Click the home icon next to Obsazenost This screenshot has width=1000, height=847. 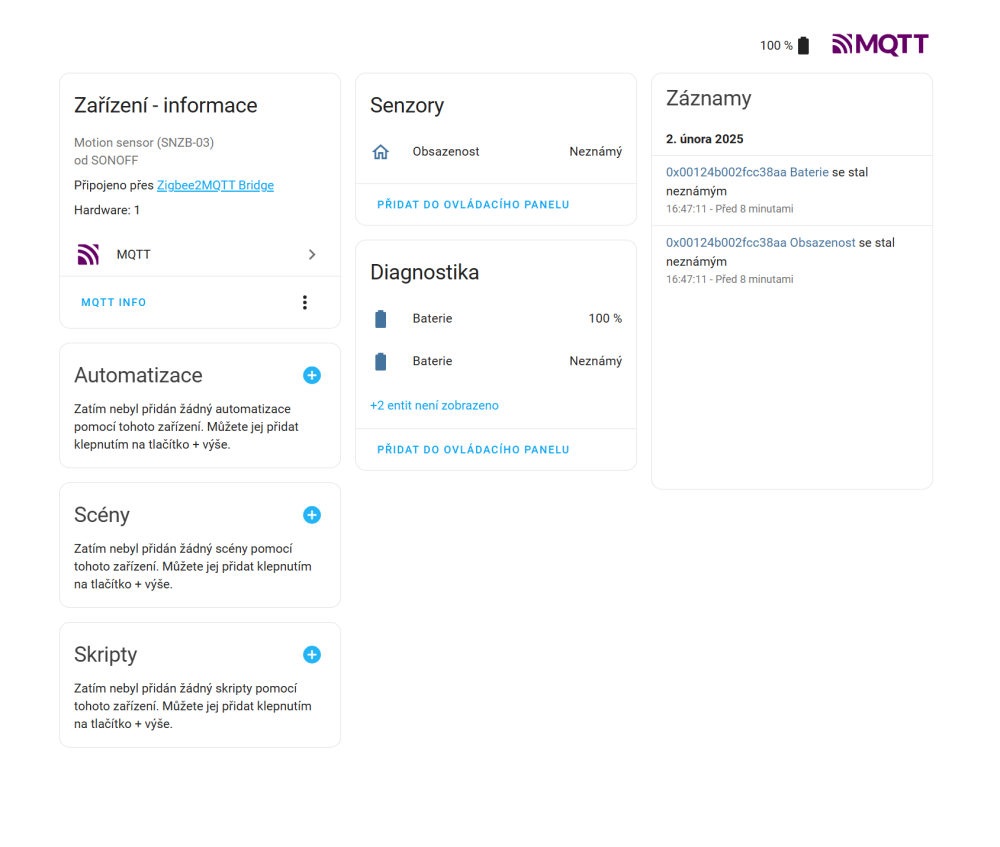pos(380,152)
